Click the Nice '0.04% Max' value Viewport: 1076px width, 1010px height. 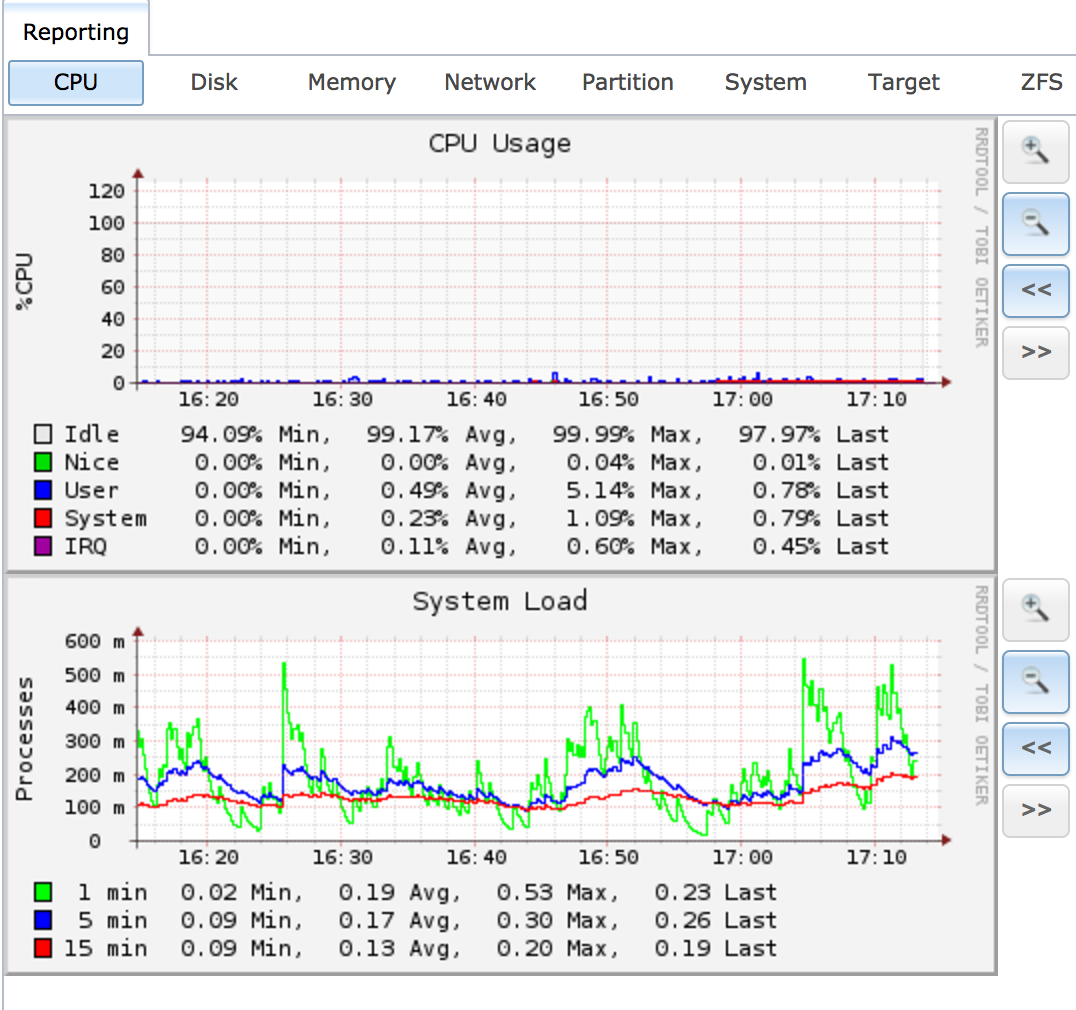(635, 462)
